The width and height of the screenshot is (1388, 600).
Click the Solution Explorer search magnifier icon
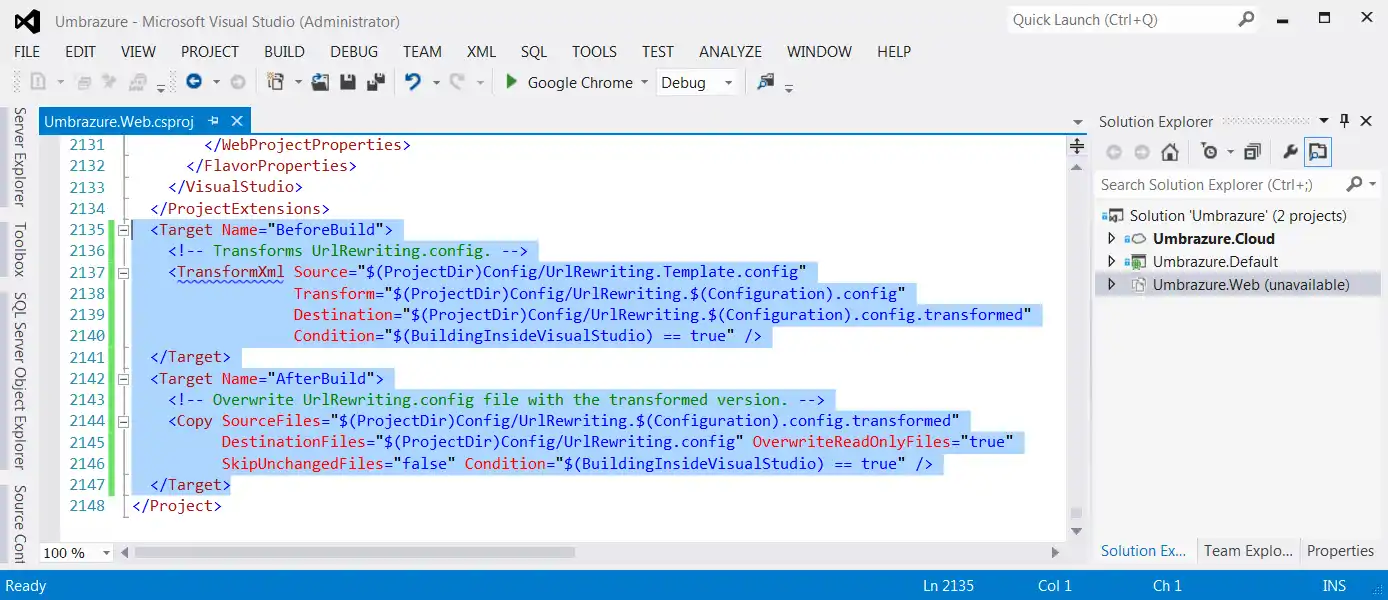(x=1354, y=184)
